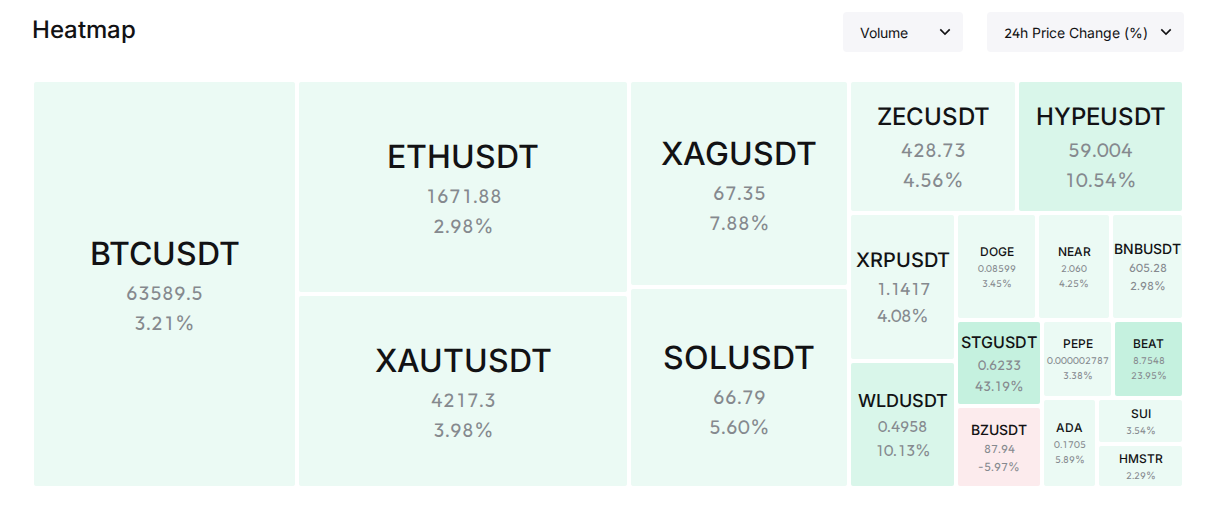Select the STGUSDT tile showing 43.19%
This screenshot has width=1216, height=520.
[998, 363]
